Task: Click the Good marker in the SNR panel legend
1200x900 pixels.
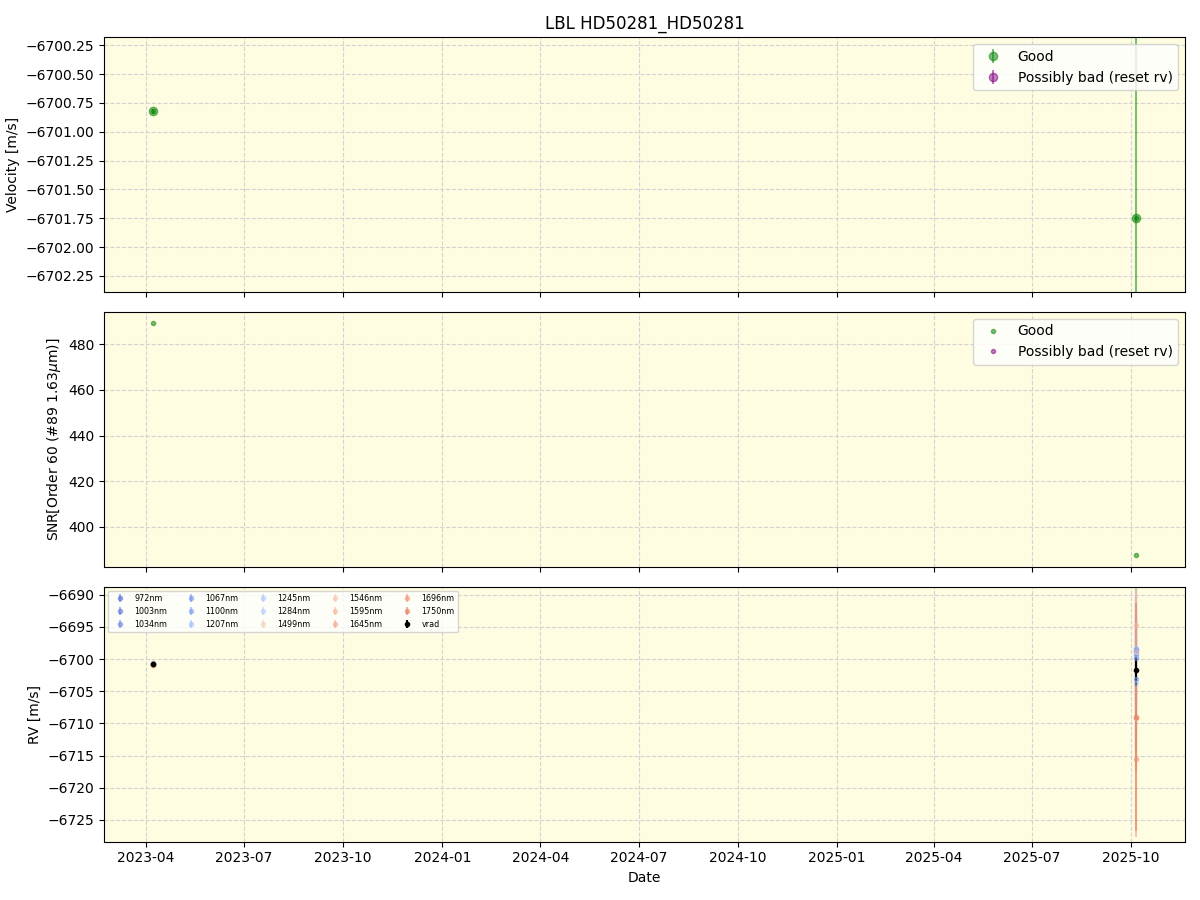Action: click(993, 331)
